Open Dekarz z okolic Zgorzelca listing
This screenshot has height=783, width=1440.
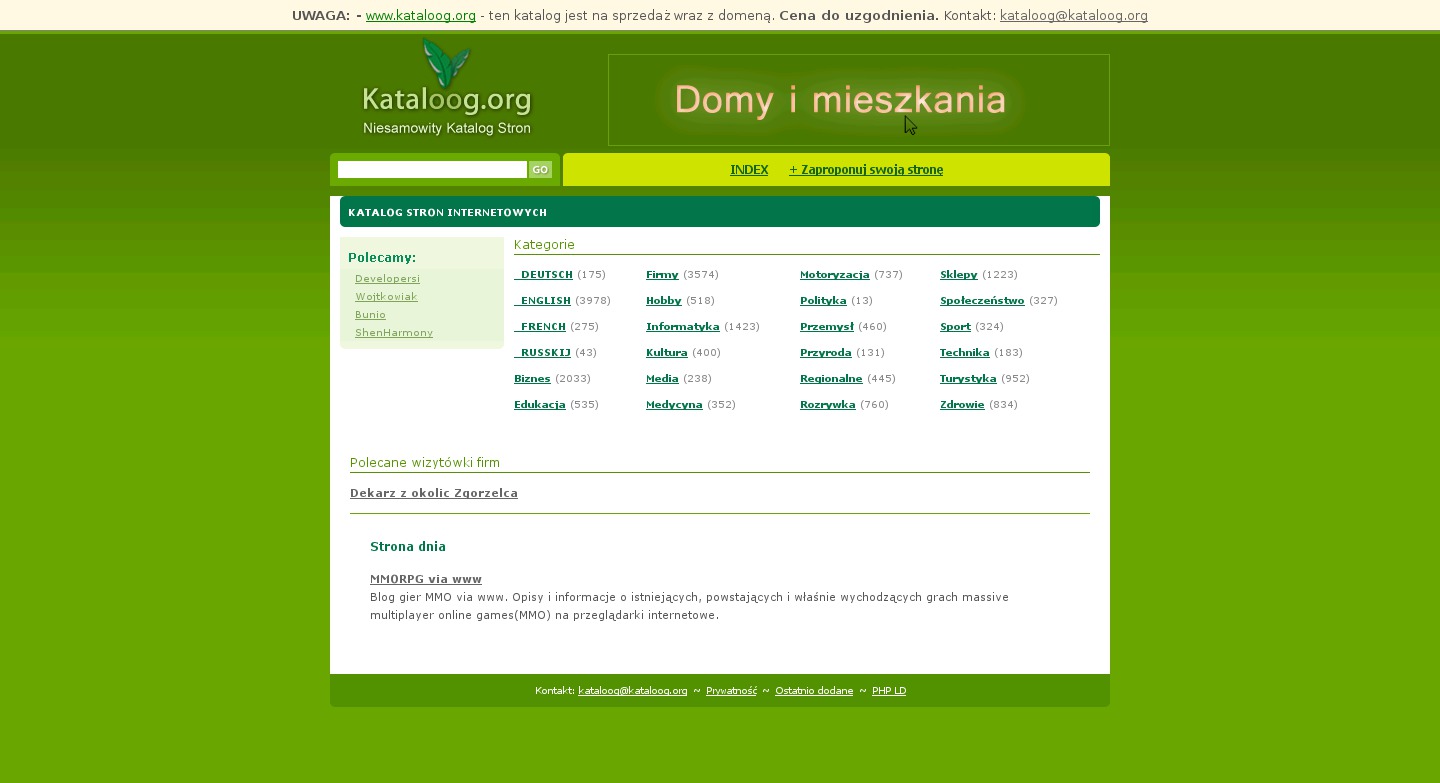point(434,493)
